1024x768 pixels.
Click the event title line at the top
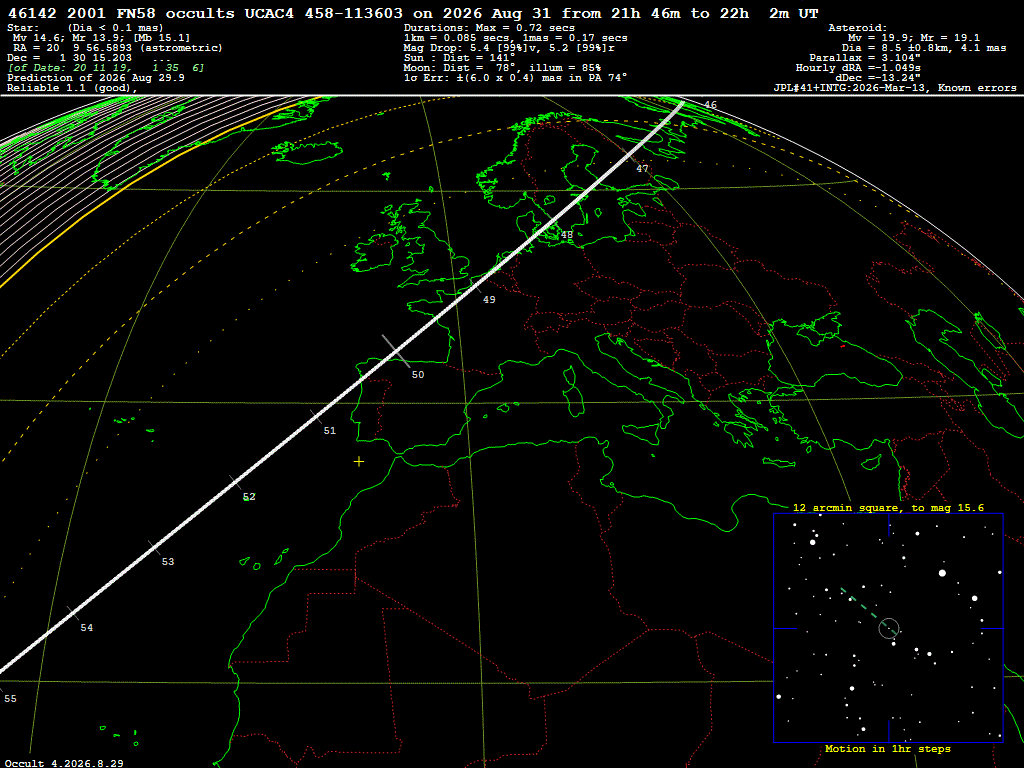[413, 14]
